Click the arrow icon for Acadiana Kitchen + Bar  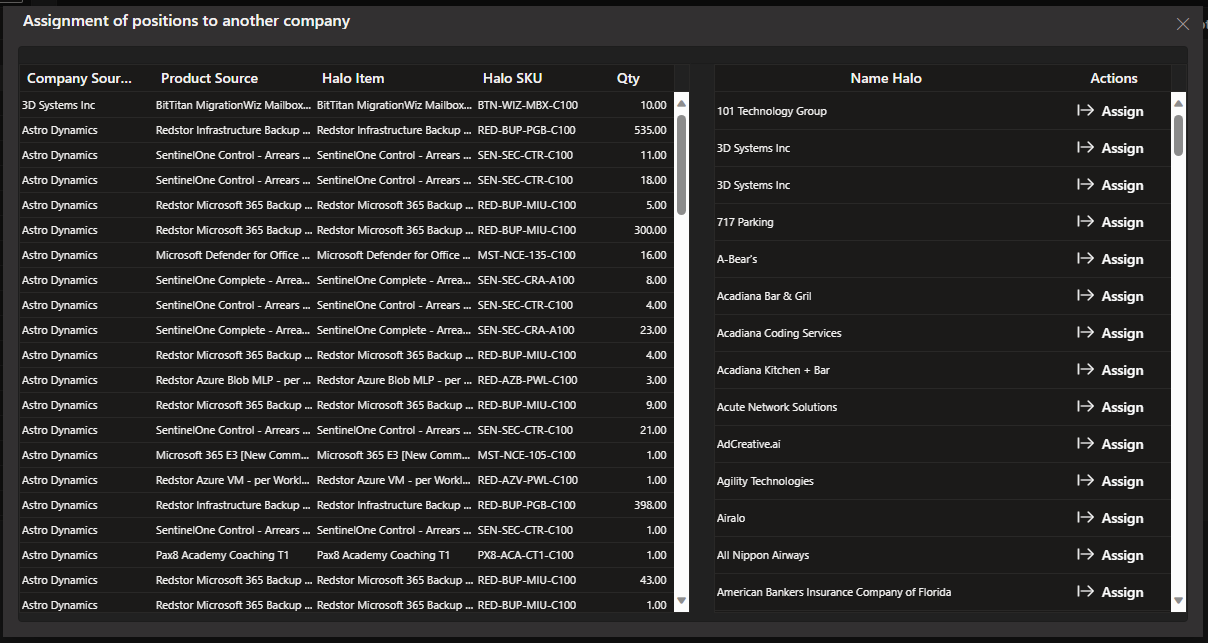click(x=1085, y=370)
